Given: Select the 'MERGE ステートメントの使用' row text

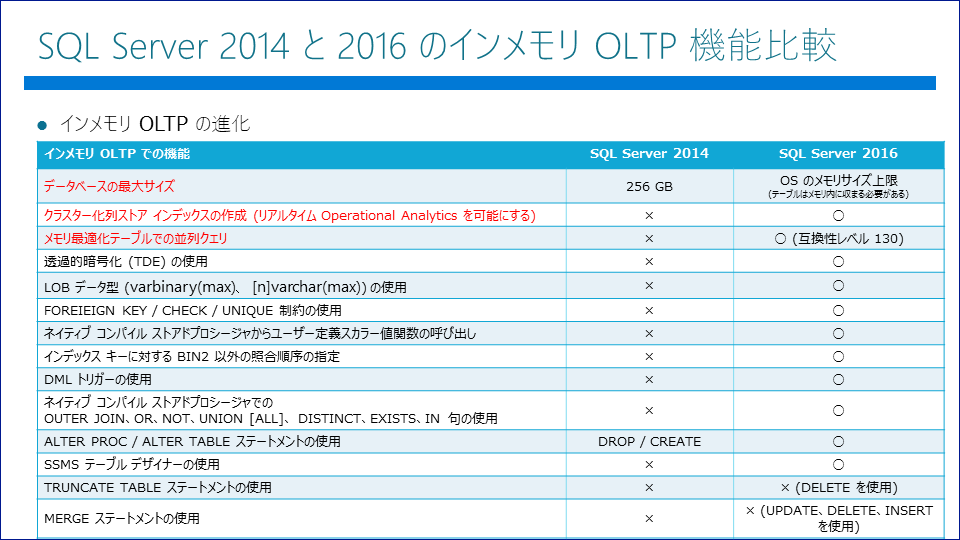Looking at the screenshot, I should click(x=122, y=519).
